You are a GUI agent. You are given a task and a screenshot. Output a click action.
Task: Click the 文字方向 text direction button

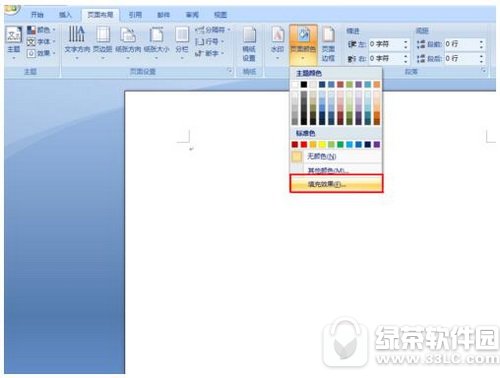point(77,43)
